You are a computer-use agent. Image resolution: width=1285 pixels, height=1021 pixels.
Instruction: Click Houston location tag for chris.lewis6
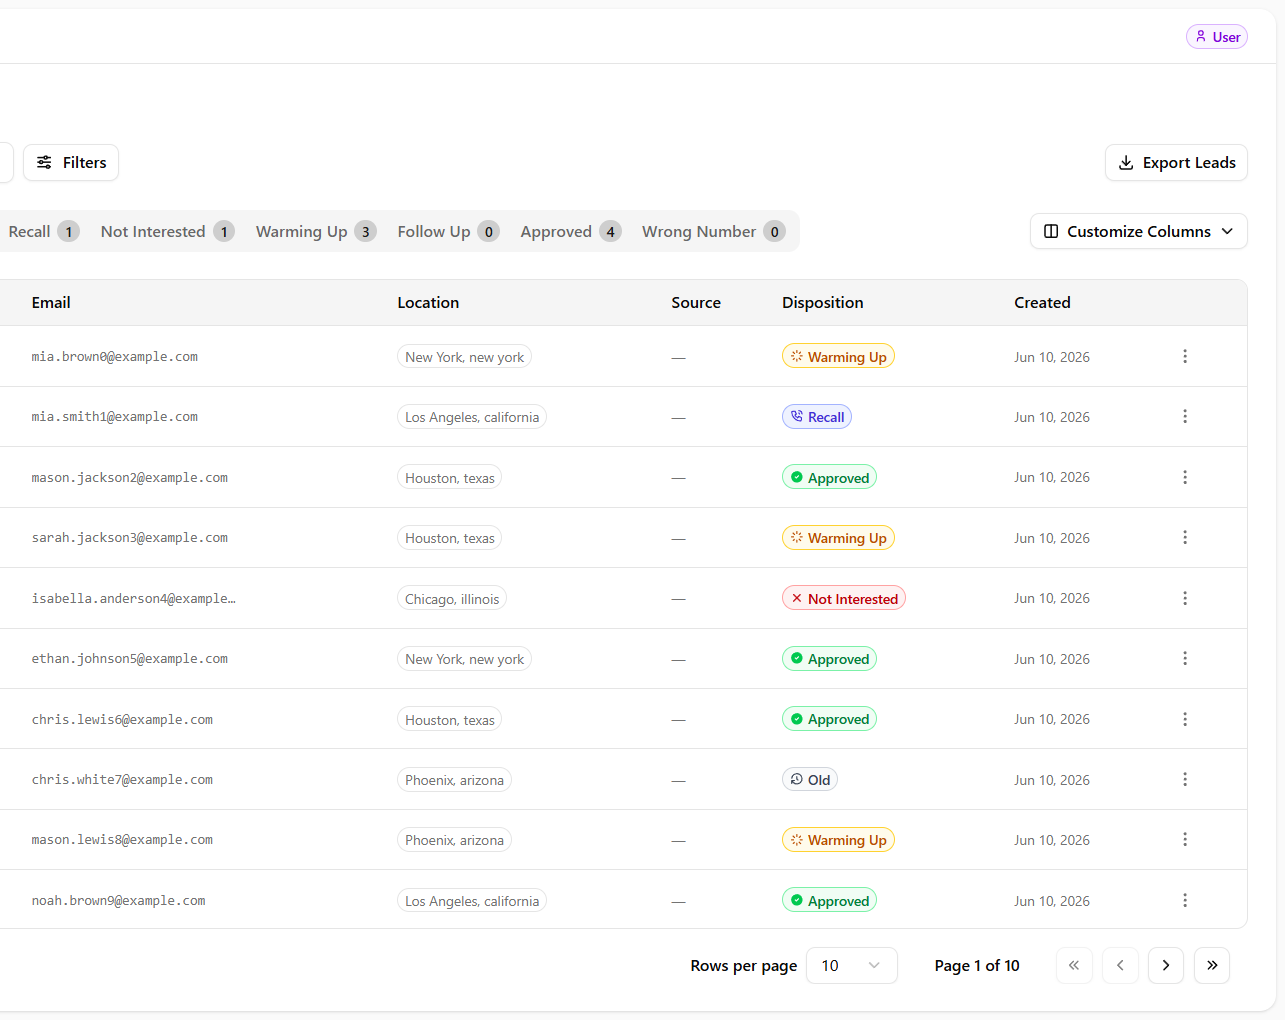[x=450, y=719]
